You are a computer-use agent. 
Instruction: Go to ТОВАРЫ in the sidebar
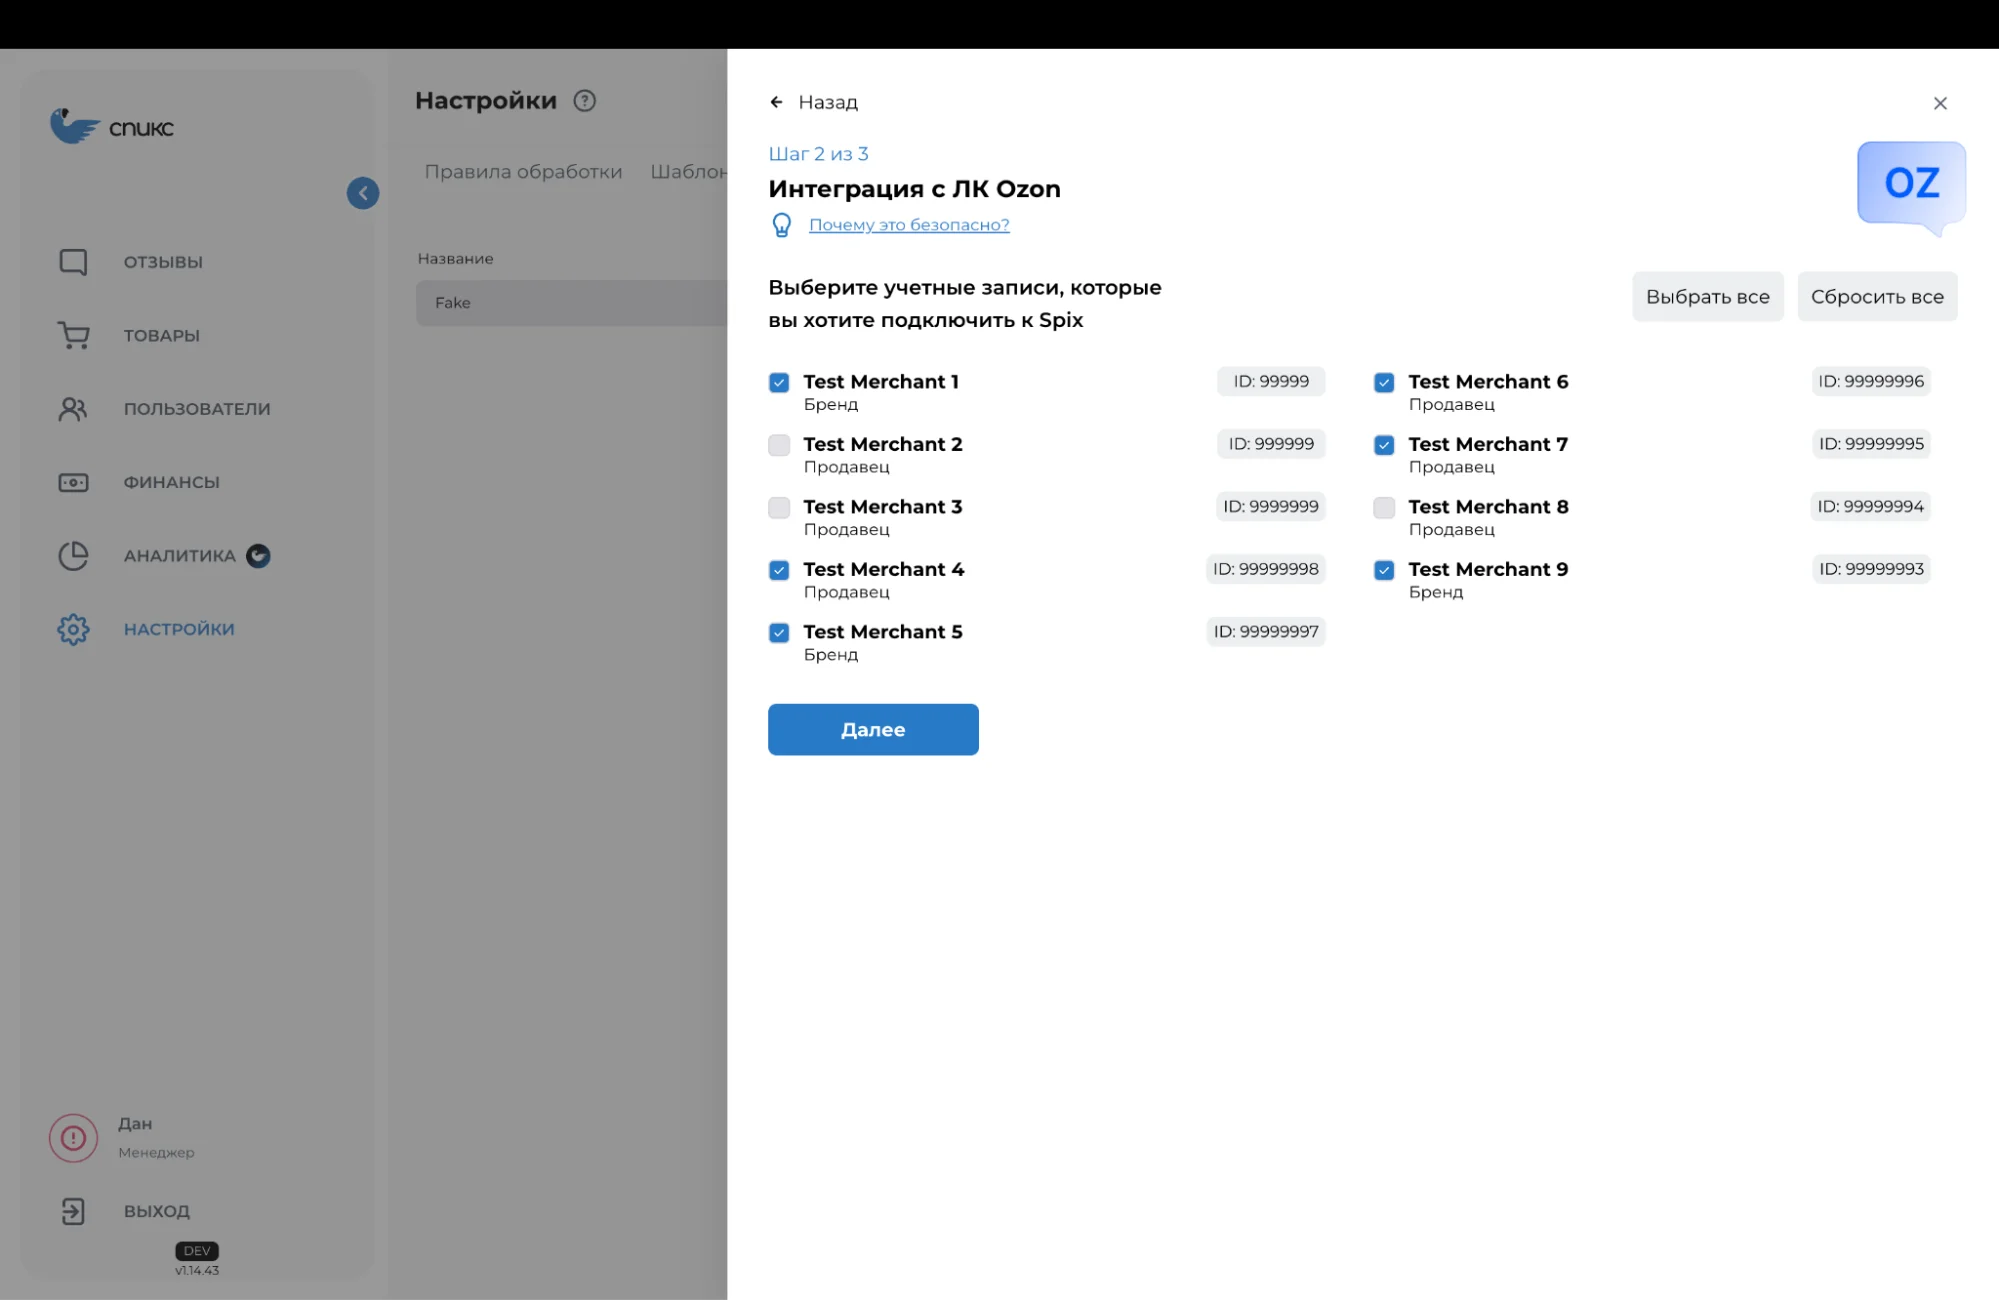coord(162,336)
